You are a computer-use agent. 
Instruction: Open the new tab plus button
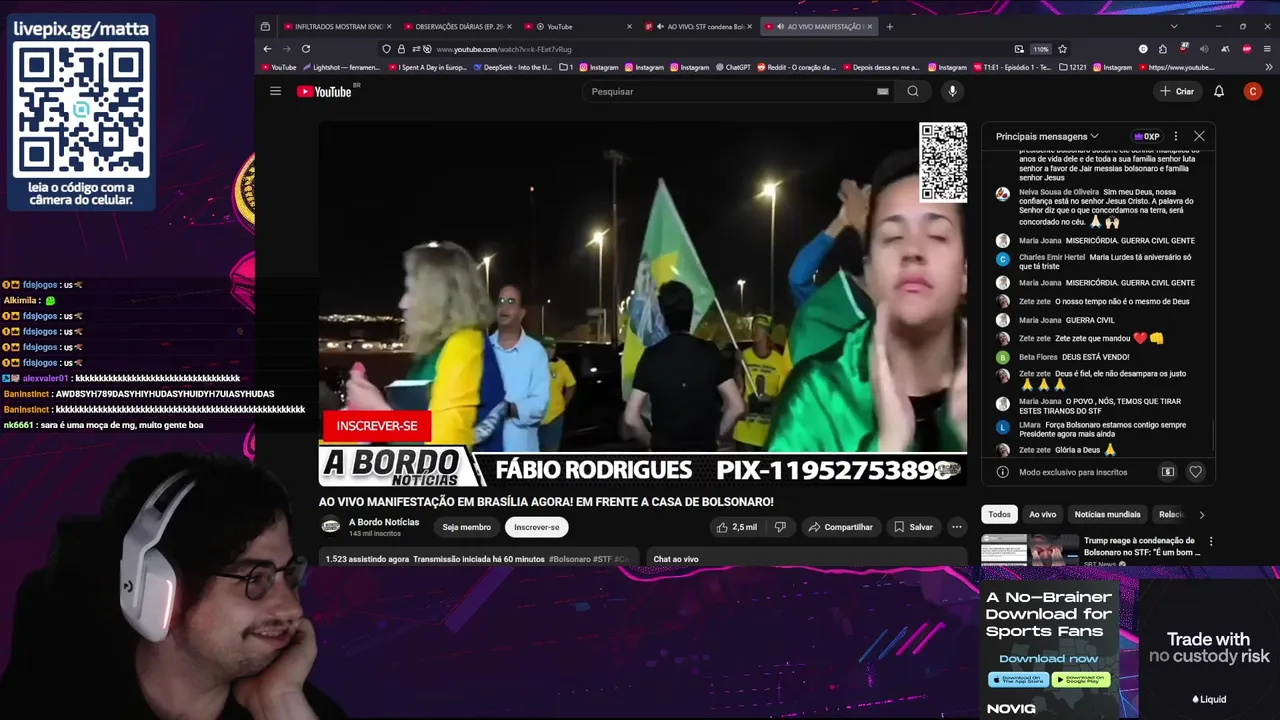[x=890, y=27]
